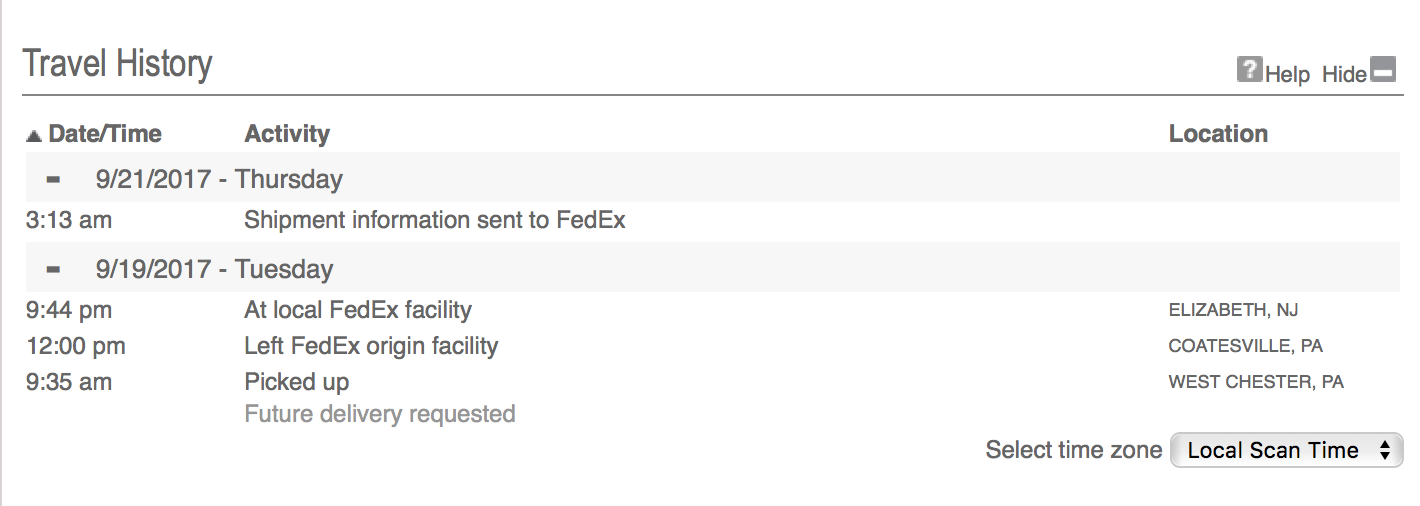Click the minus icon beside Hide

click(x=1383, y=71)
